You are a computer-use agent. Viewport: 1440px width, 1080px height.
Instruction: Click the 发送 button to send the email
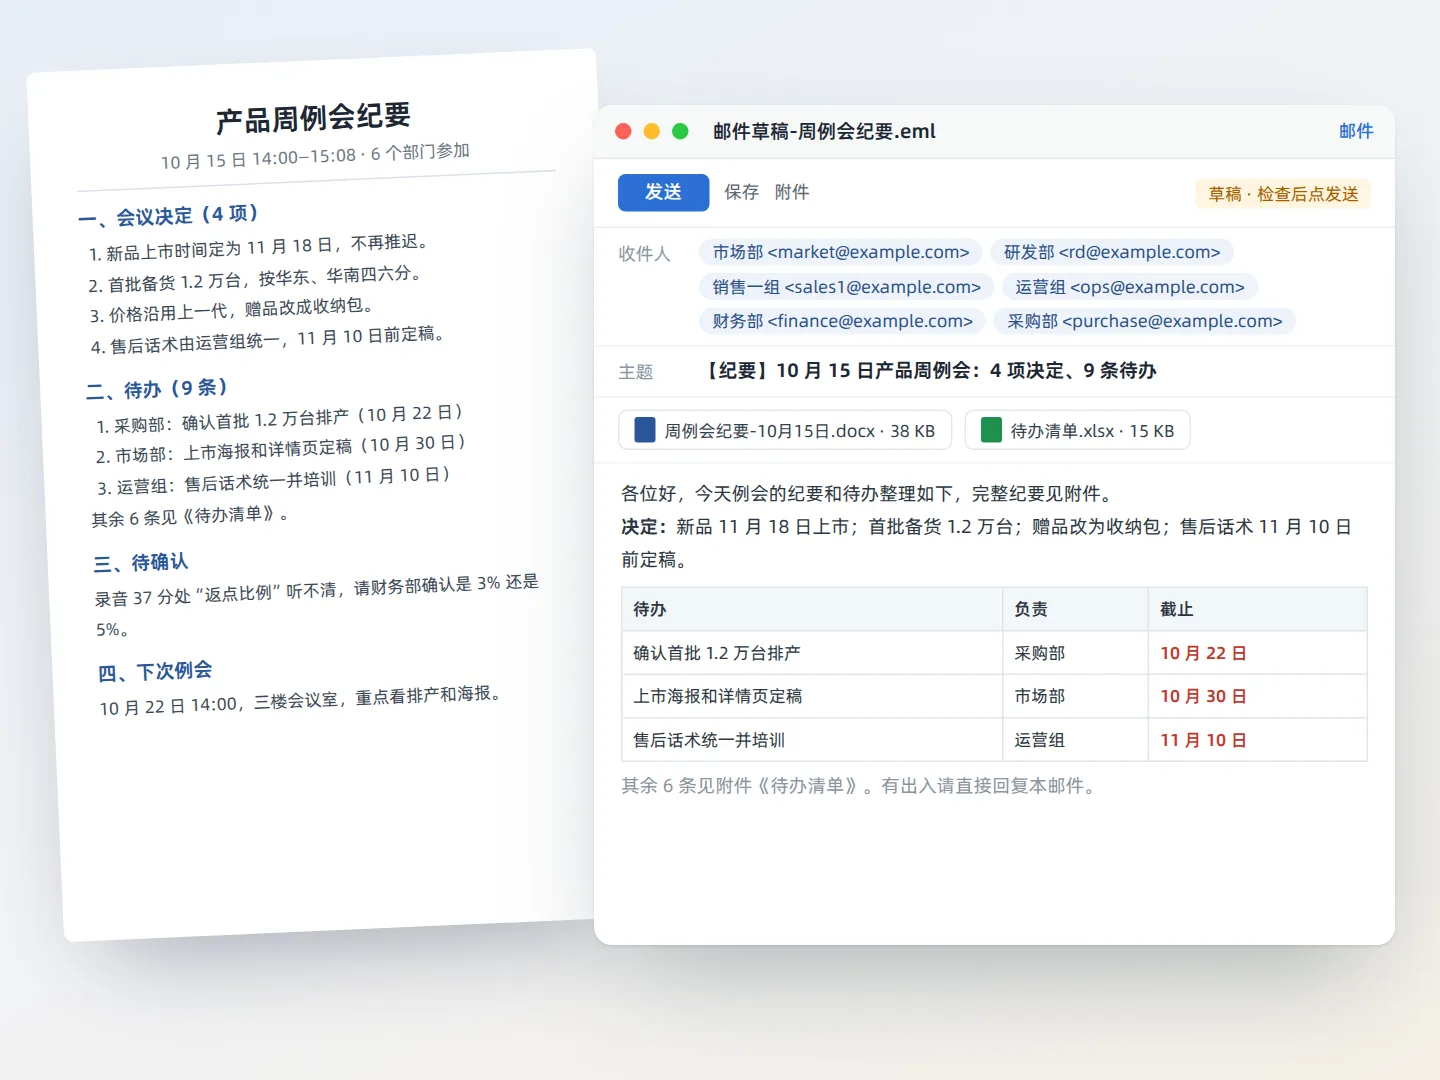(663, 192)
